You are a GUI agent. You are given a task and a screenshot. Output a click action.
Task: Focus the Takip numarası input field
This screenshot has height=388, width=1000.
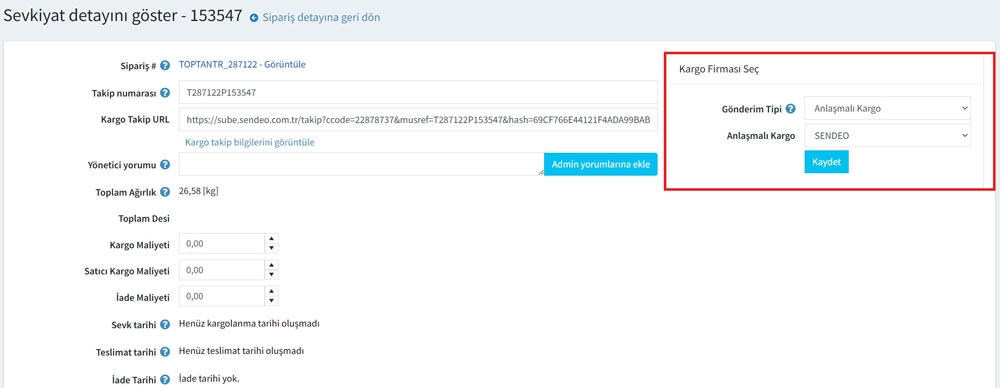pos(418,93)
